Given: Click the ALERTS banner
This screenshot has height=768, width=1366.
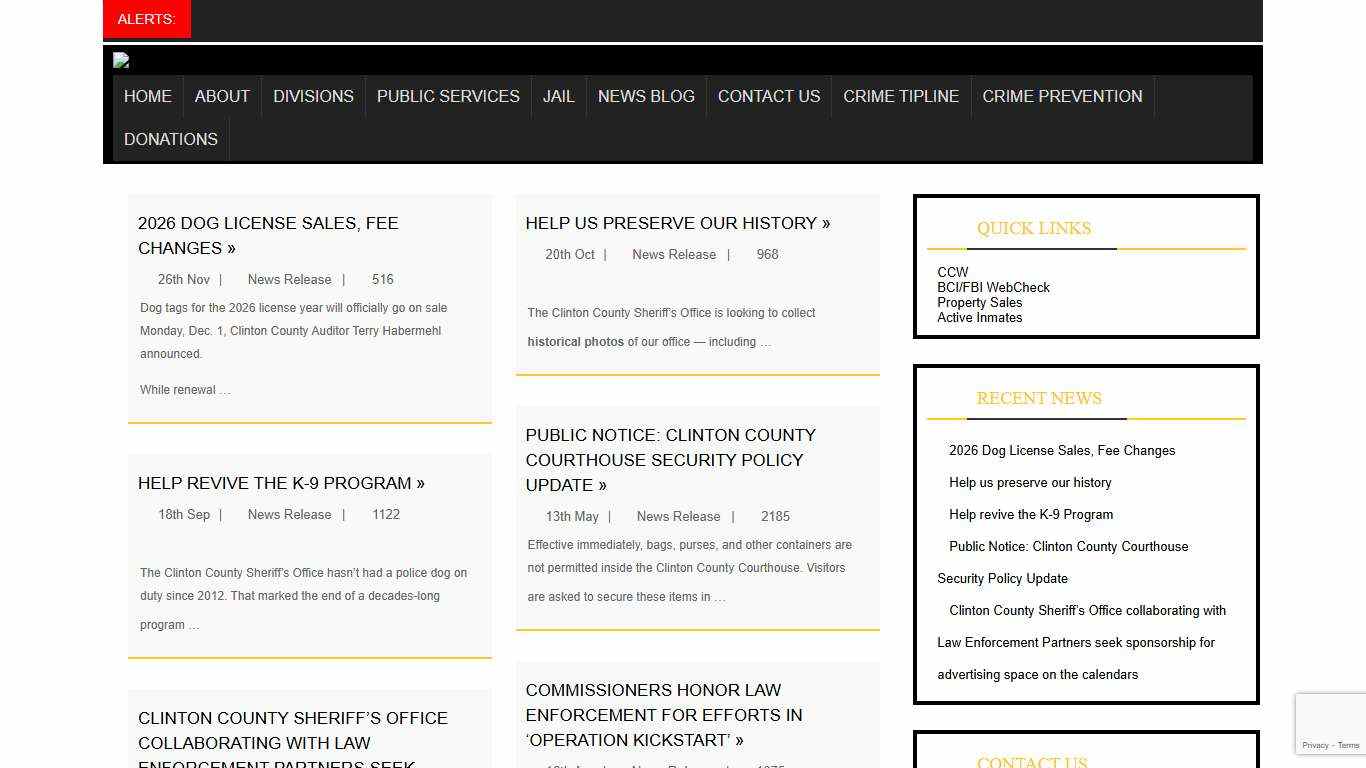Looking at the screenshot, I should point(146,18).
